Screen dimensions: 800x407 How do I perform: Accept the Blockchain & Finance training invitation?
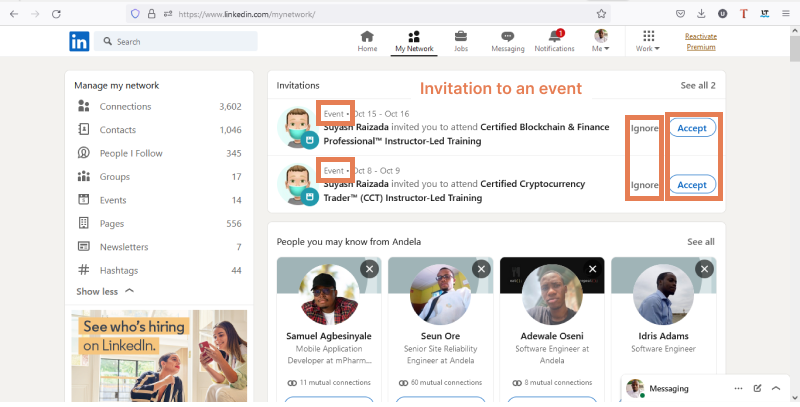(692, 128)
